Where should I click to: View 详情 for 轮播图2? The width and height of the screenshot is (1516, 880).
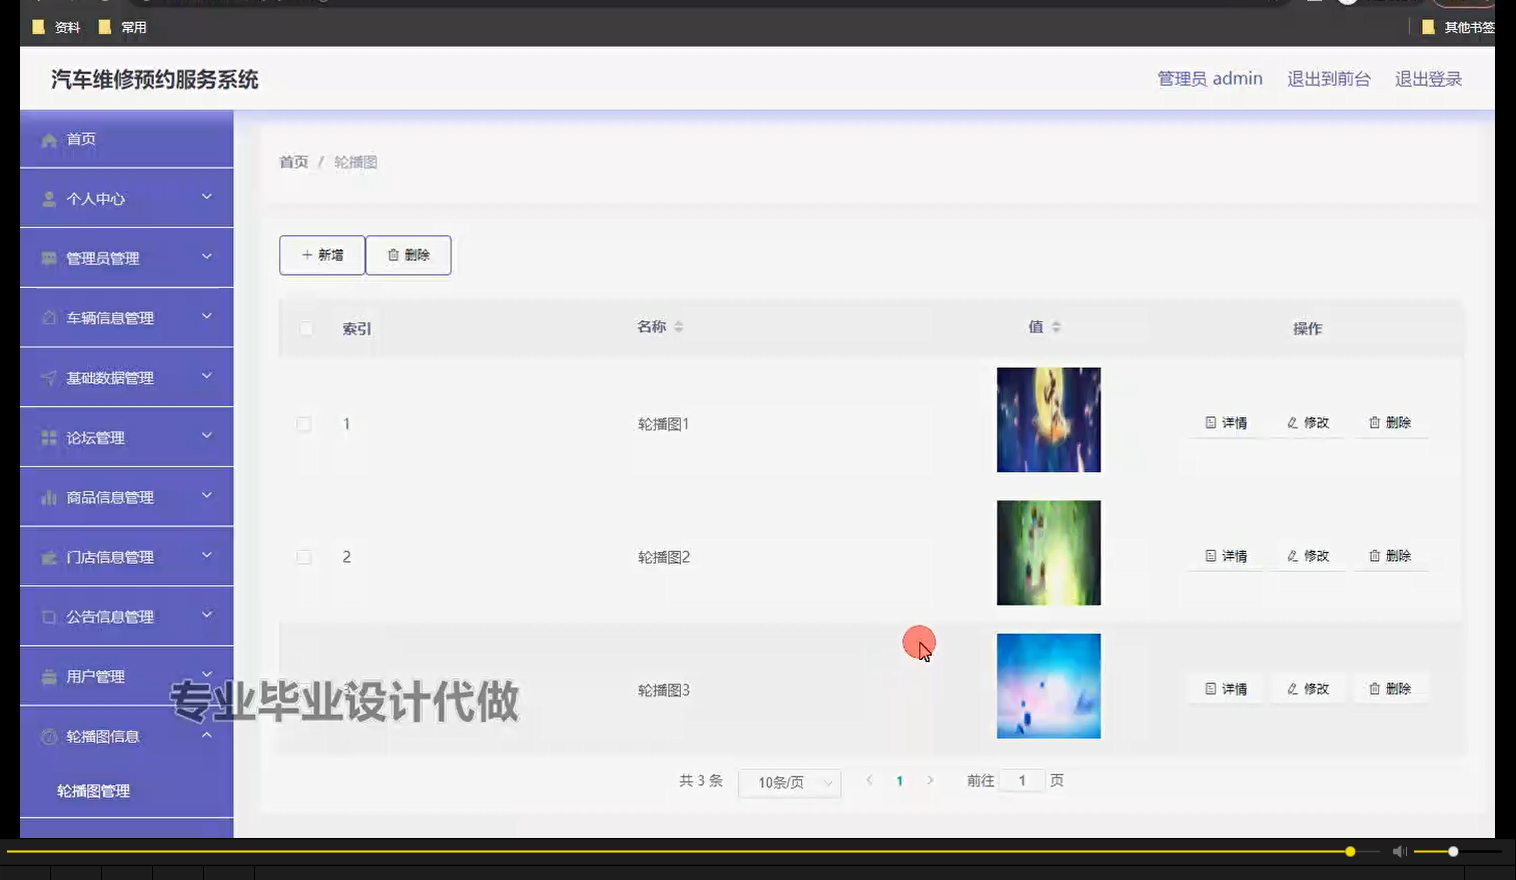tap(1226, 556)
